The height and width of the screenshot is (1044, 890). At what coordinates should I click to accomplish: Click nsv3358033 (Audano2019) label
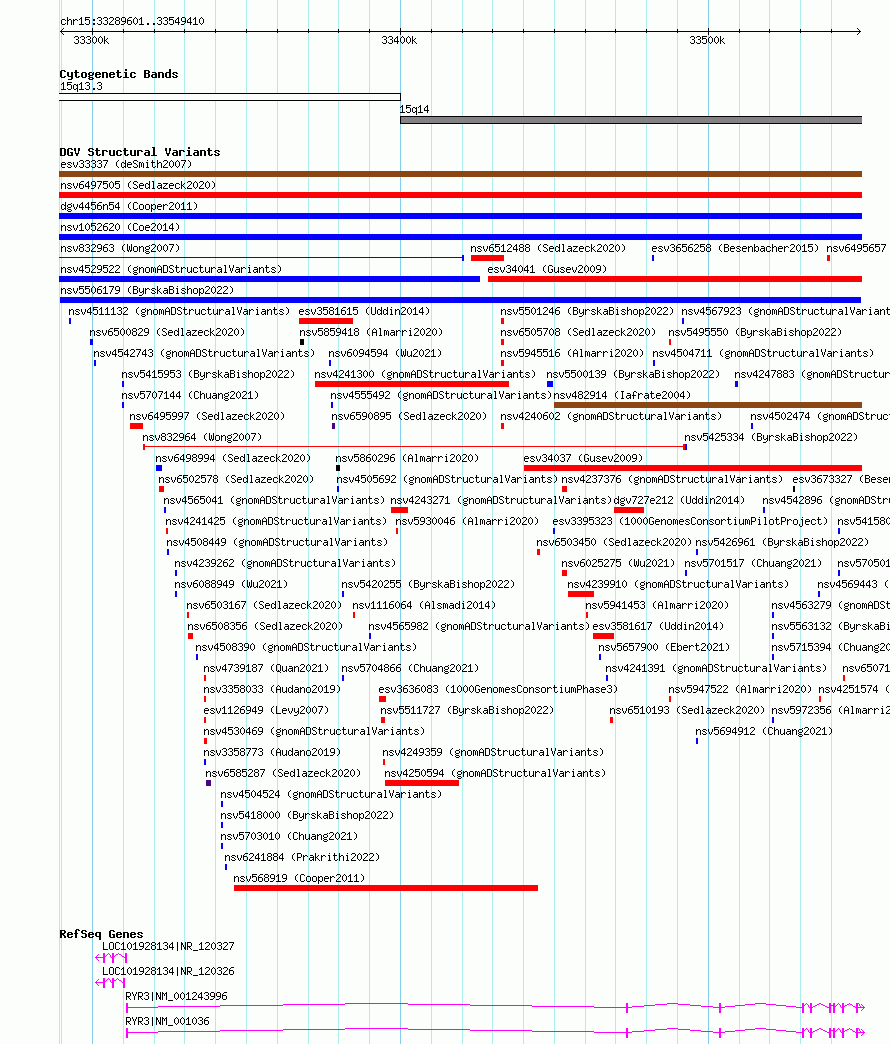click(x=272, y=689)
